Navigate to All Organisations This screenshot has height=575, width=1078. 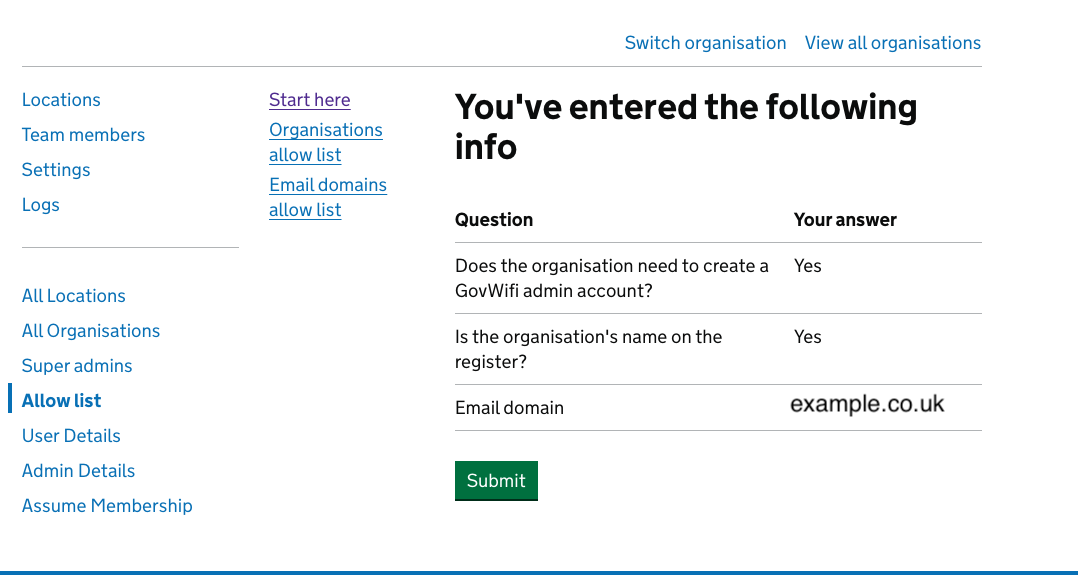point(91,331)
